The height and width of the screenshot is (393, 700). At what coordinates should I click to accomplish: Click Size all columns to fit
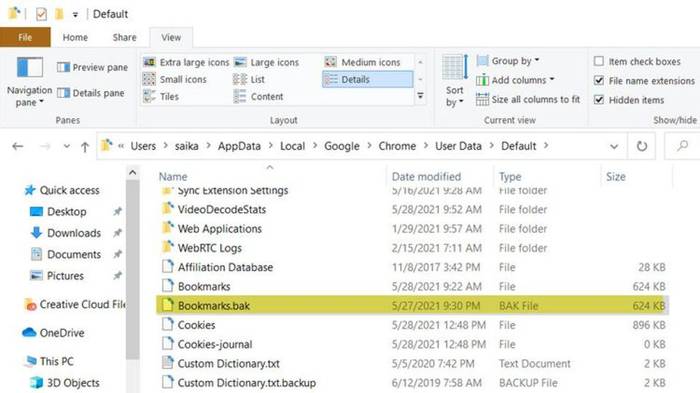coord(528,99)
